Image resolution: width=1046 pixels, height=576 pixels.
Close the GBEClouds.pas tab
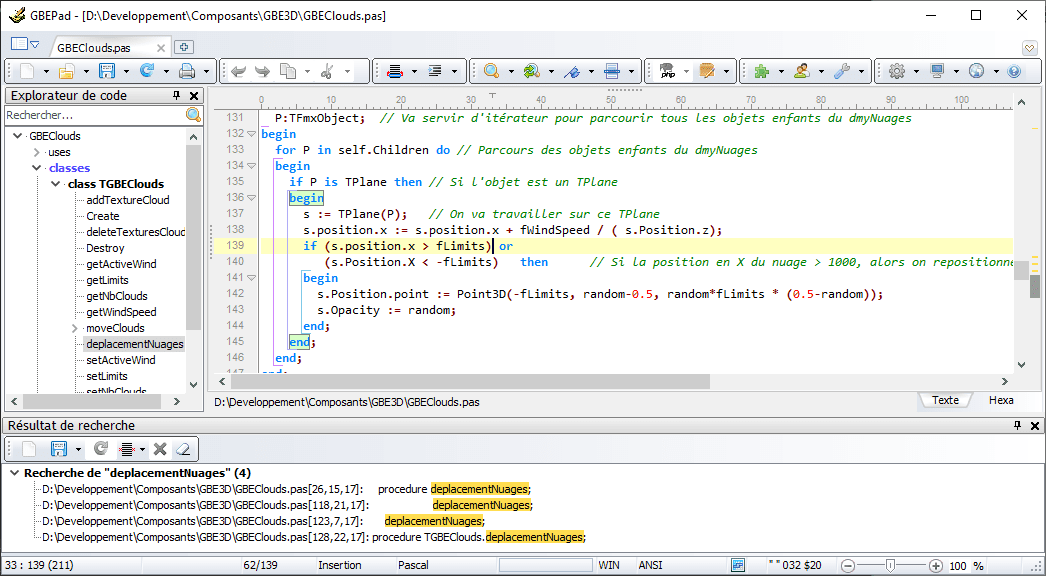[161, 48]
